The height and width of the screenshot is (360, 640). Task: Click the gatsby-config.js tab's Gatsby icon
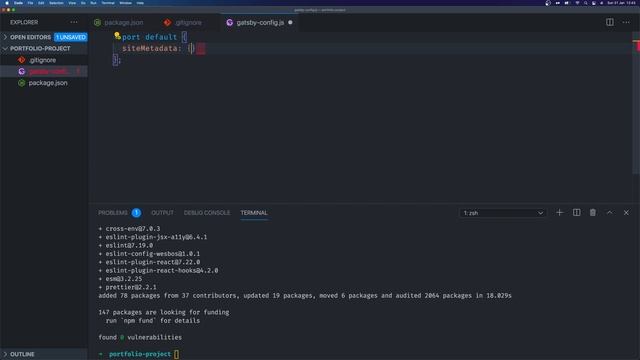pyautogui.click(x=229, y=22)
